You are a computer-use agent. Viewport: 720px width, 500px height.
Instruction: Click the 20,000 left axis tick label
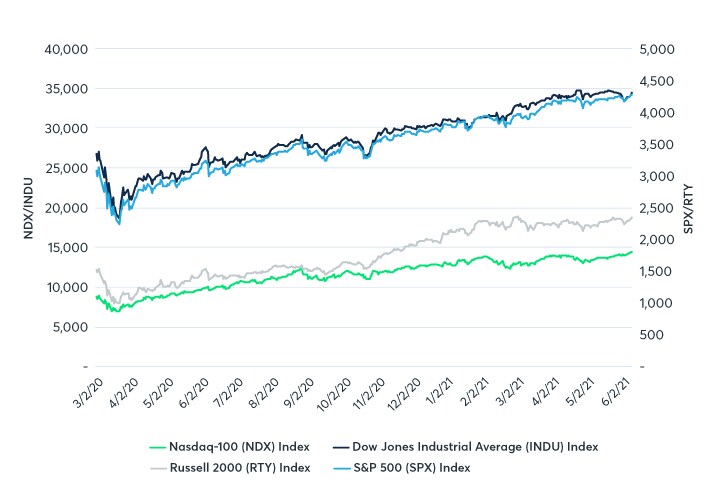pos(67,208)
